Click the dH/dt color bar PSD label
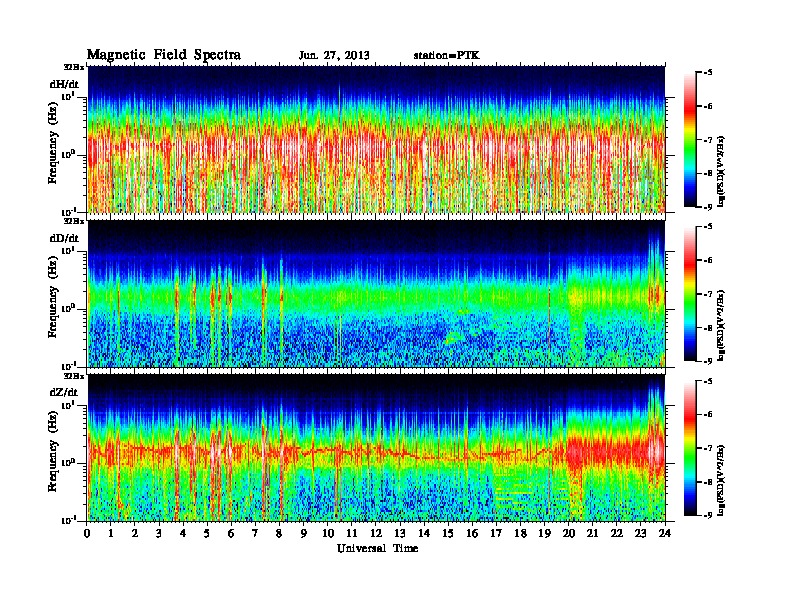Viewport: 792px width, 612px height. [x=721, y=172]
